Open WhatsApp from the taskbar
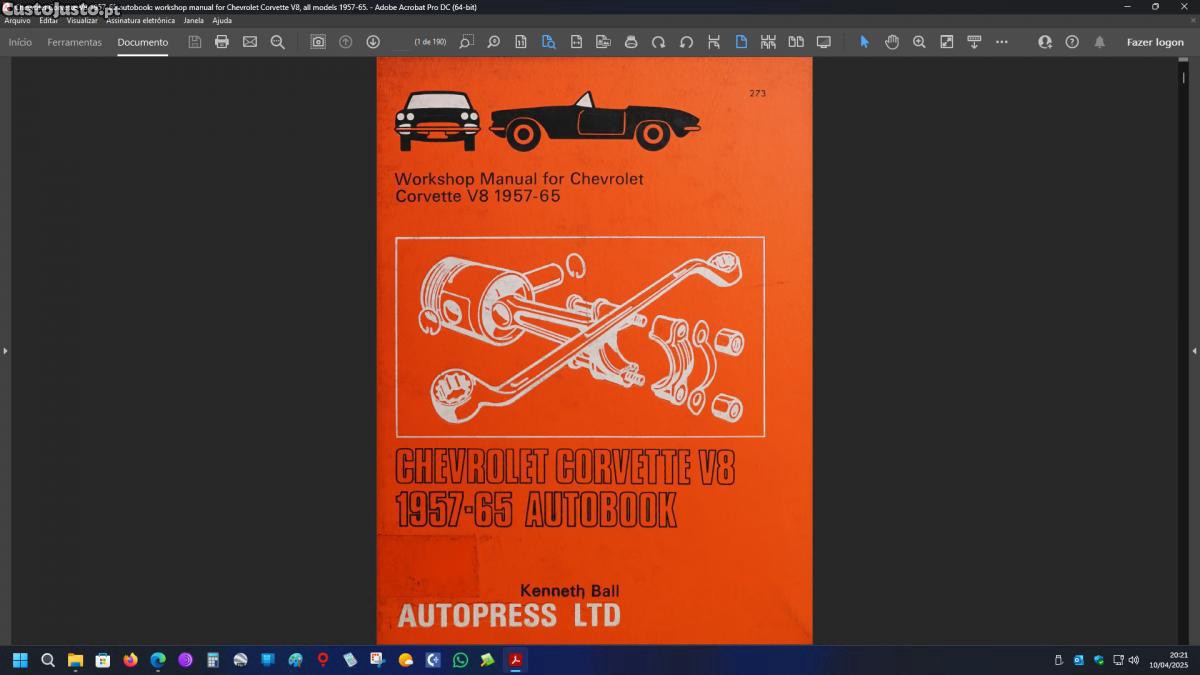Screen dimensions: 1200x675 (x=460, y=660)
